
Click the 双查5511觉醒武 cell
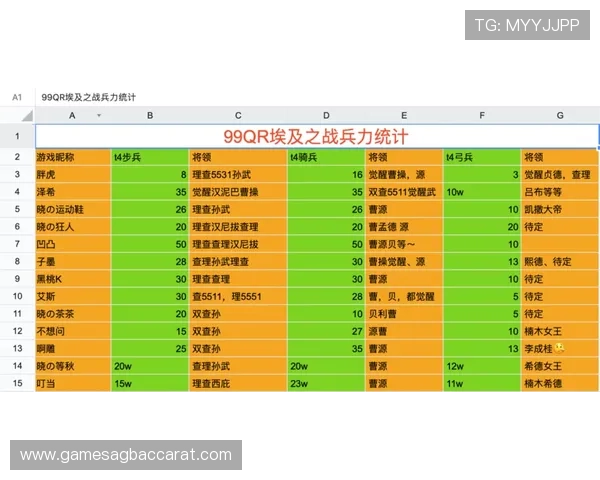tap(404, 192)
